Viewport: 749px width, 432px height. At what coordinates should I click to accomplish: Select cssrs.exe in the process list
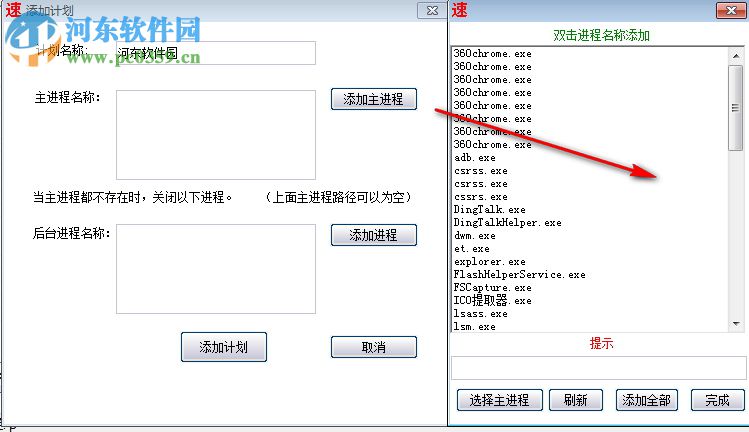[x=481, y=197]
